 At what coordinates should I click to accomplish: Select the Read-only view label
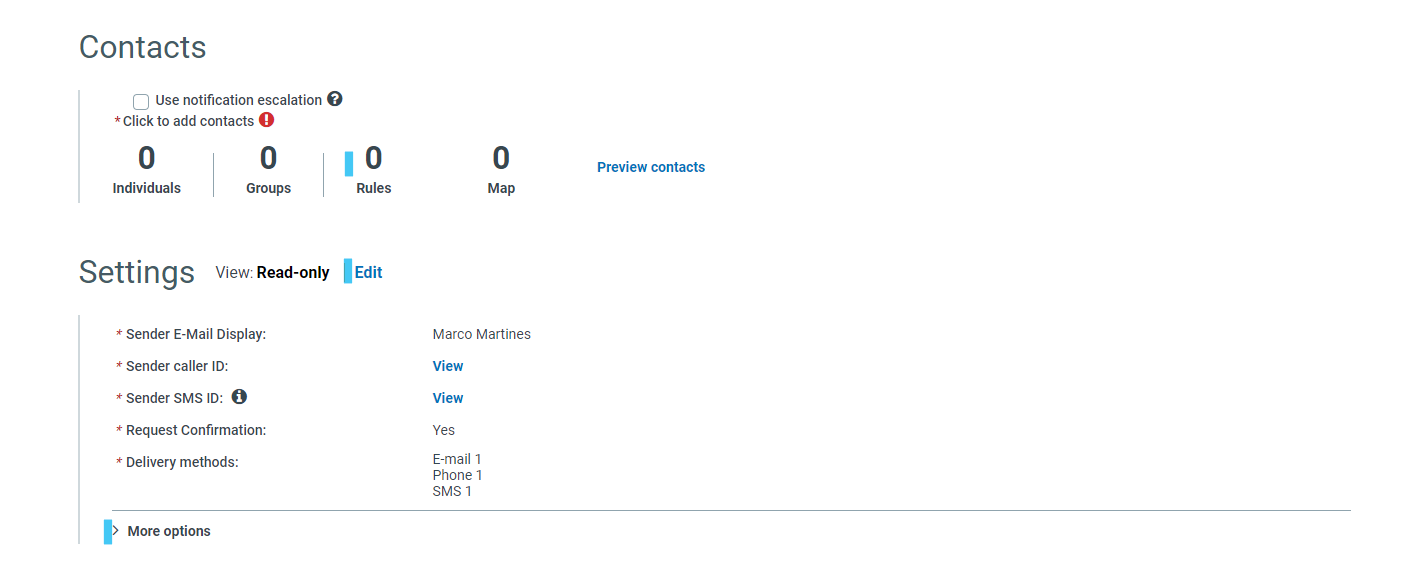click(293, 272)
